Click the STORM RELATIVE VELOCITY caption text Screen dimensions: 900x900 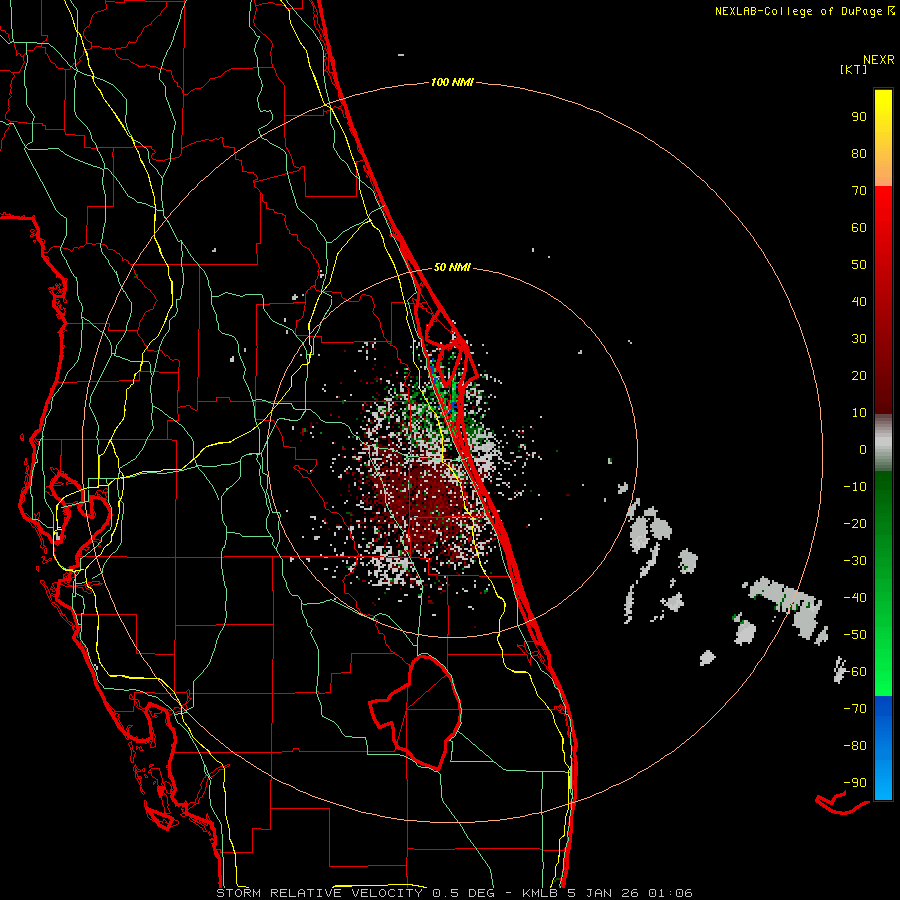coord(319,893)
